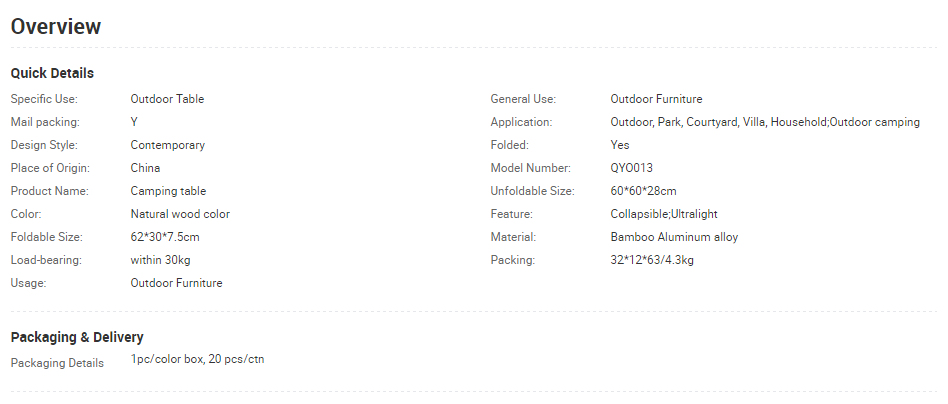Click the Natural wood color value

click(x=180, y=214)
